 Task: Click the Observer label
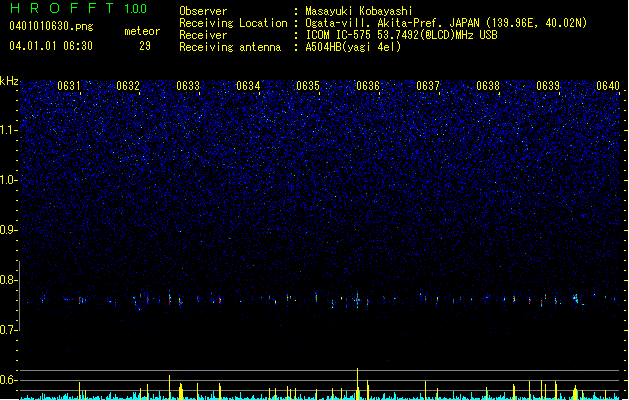click(203, 11)
